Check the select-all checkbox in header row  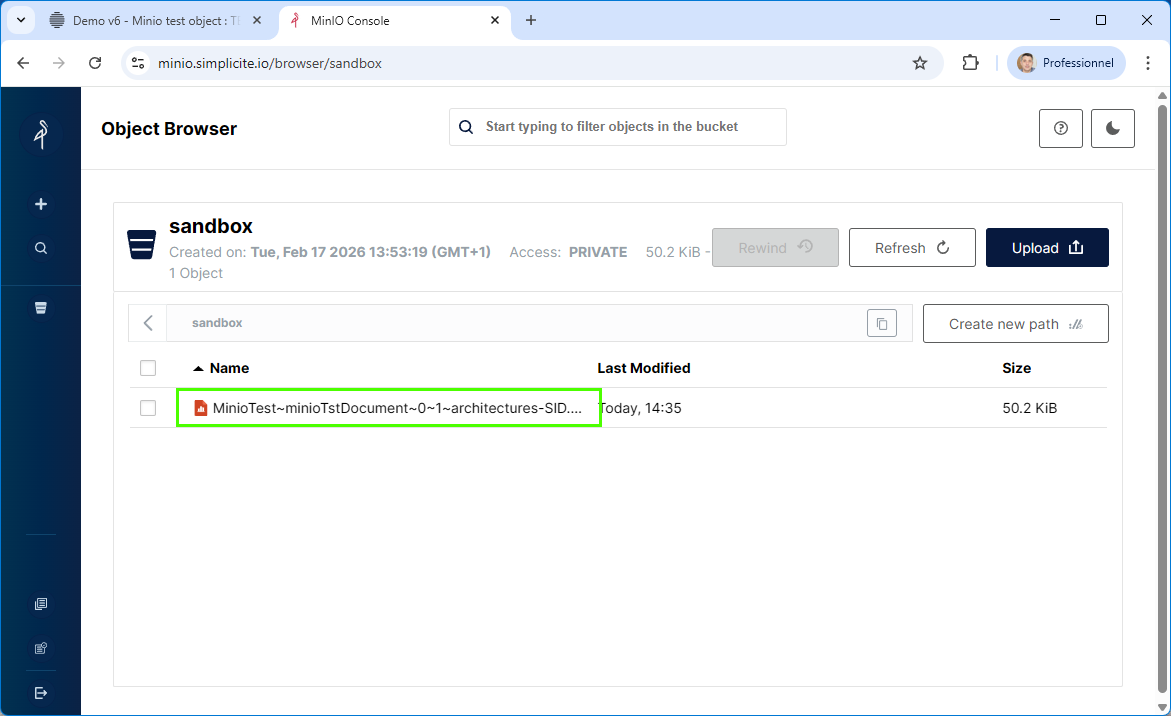point(148,368)
